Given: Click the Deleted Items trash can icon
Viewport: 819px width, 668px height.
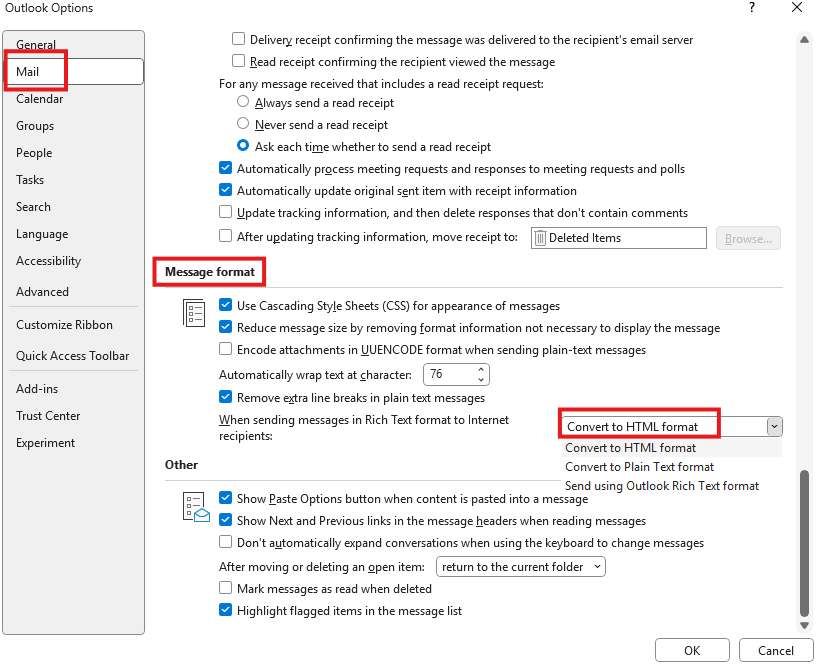Looking at the screenshot, I should 541,238.
